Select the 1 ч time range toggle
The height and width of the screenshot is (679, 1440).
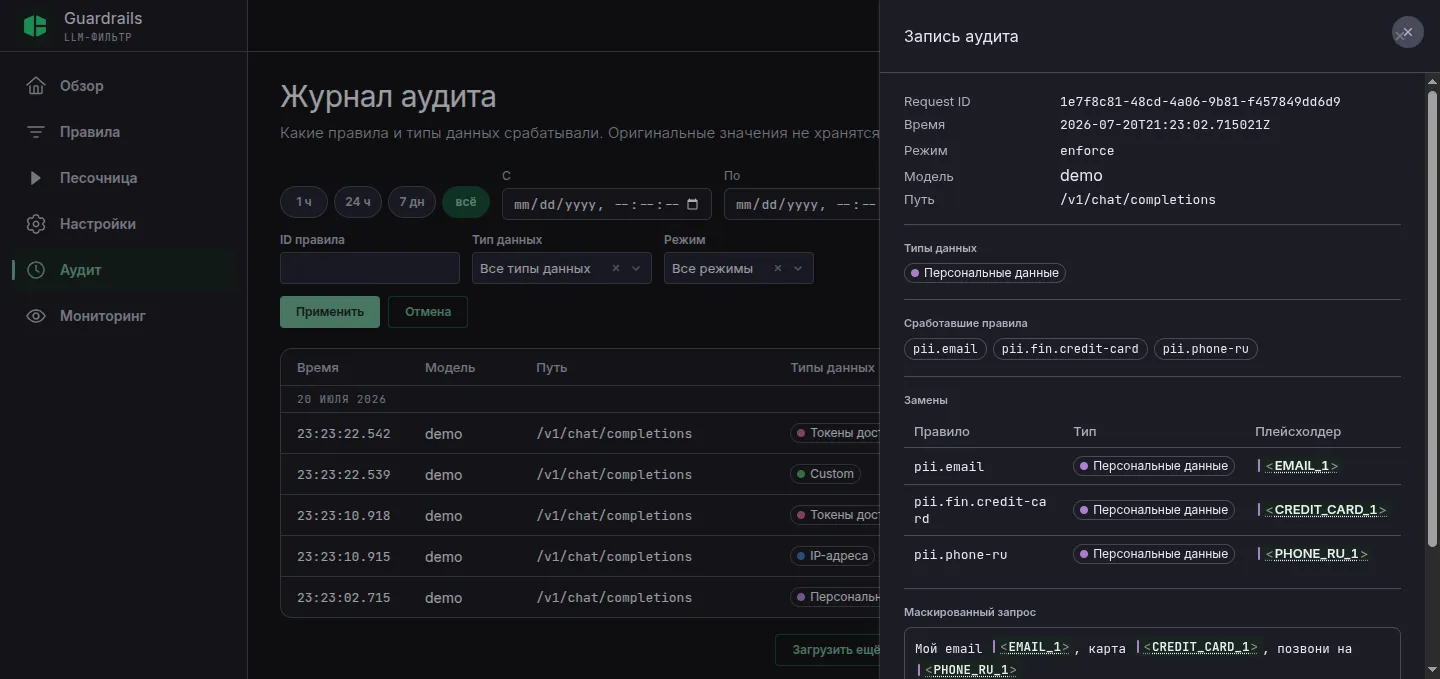pos(304,202)
